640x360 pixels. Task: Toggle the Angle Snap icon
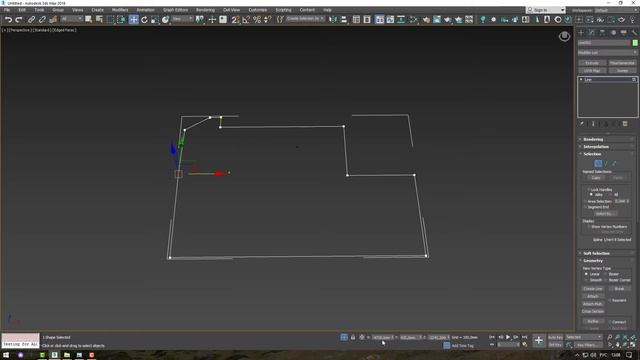246,20
